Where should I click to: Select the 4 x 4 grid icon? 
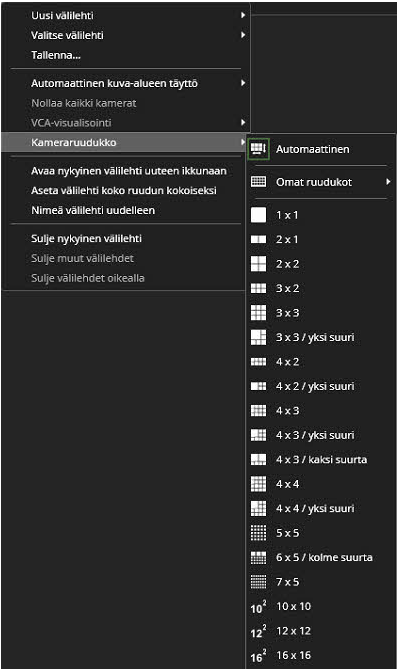(x=258, y=484)
